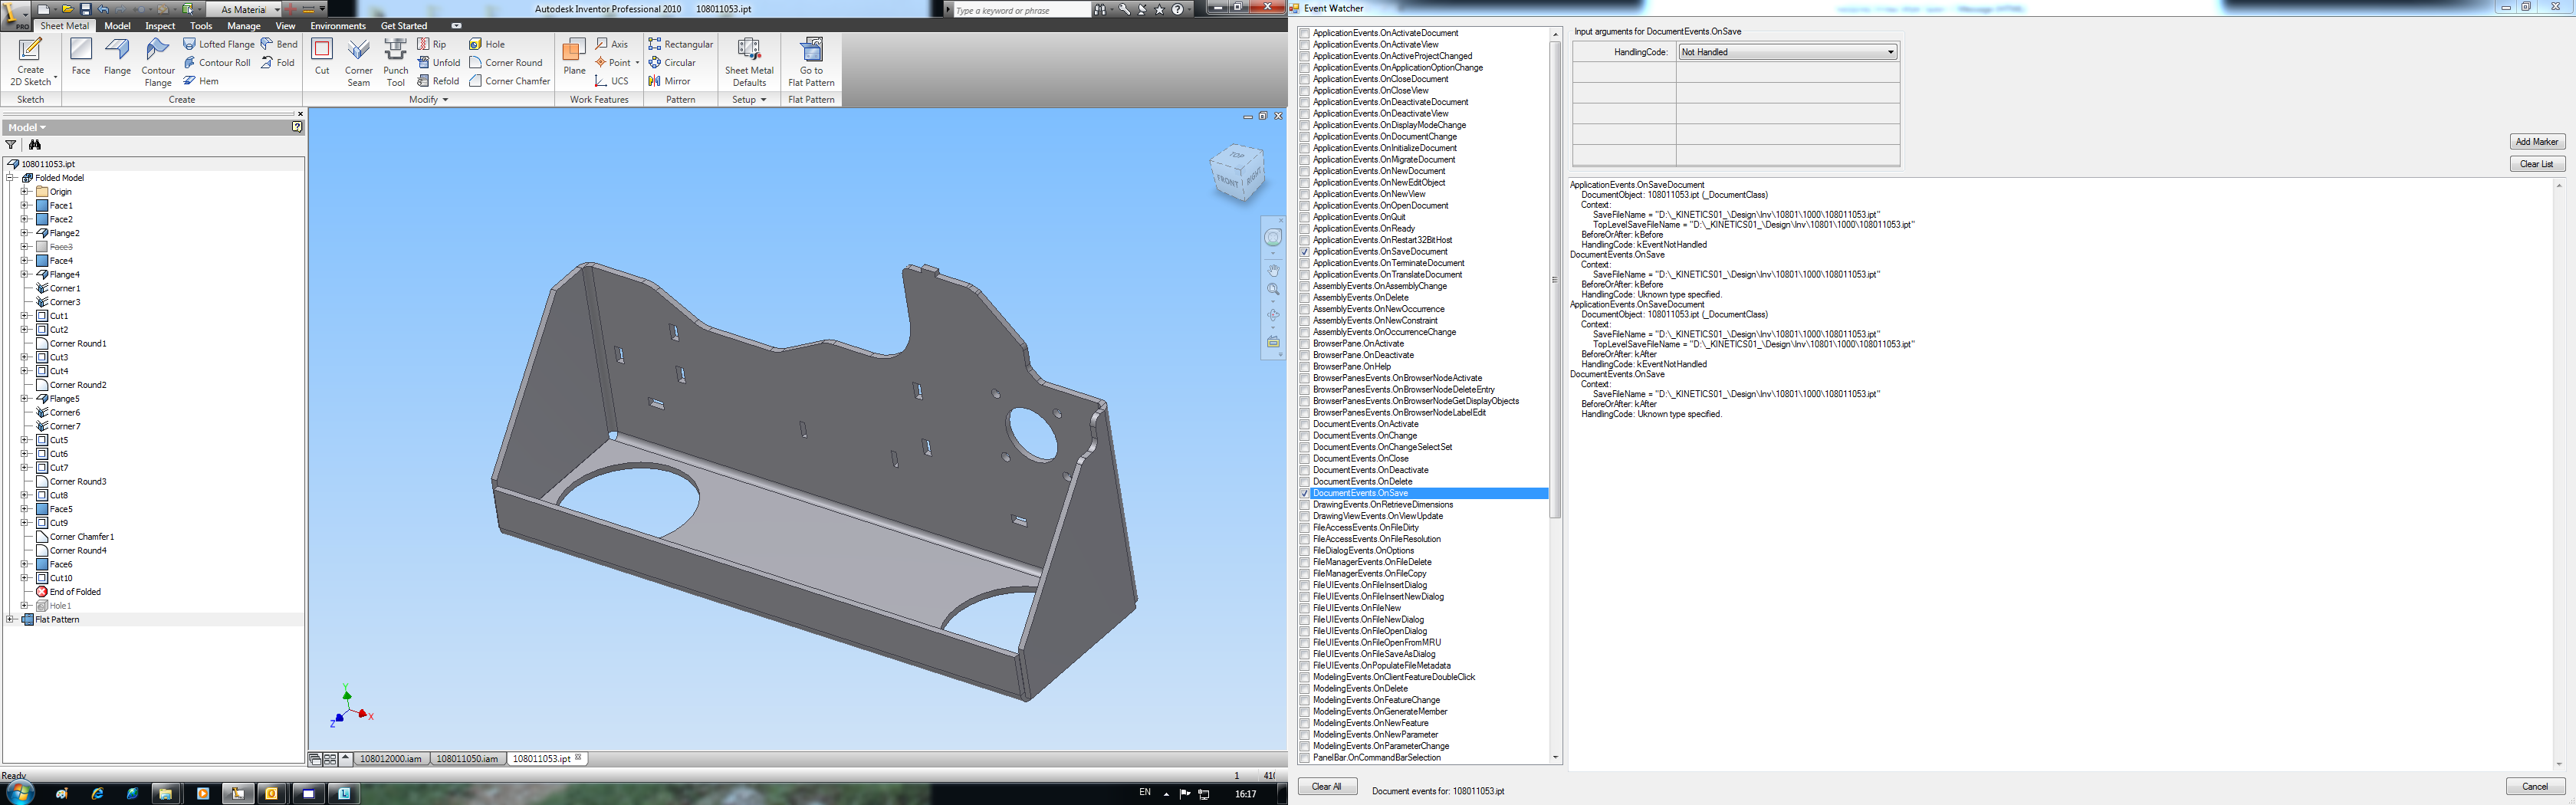
Task: Select the Hole tool in ribbon
Action: click(487, 44)
